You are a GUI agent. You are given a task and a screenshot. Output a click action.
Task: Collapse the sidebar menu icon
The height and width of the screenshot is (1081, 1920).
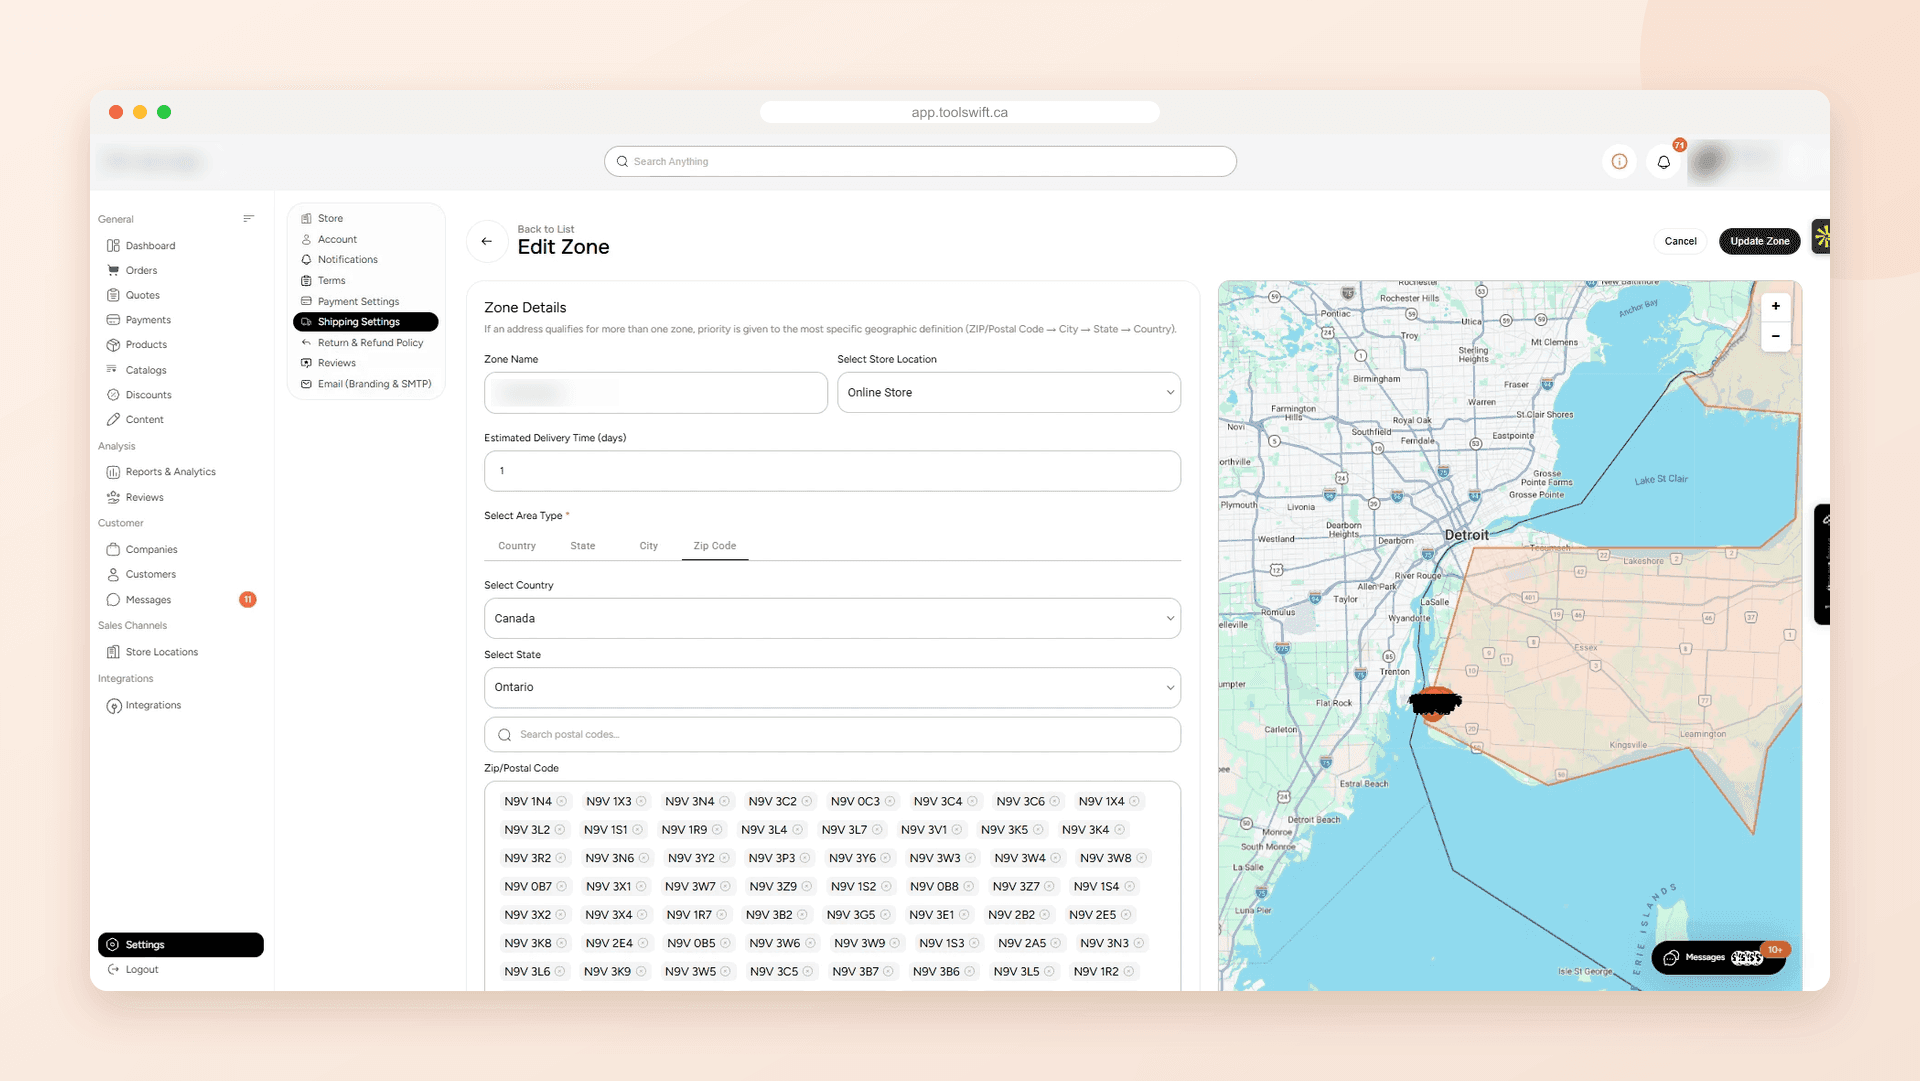[248, 219]
